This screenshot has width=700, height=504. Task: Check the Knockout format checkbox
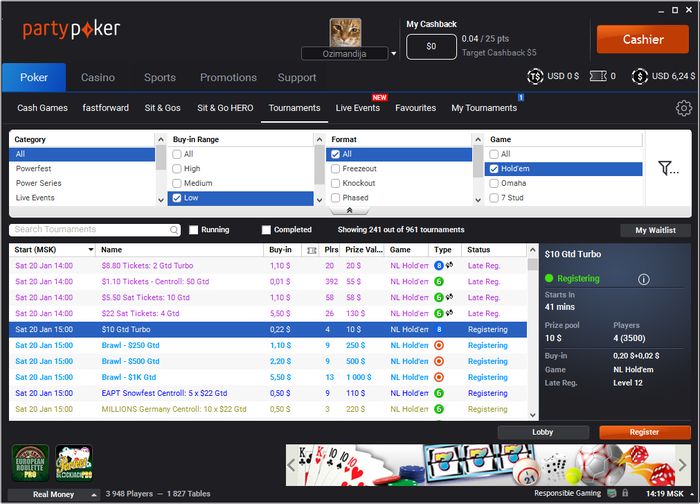click(x=335, y=183)
